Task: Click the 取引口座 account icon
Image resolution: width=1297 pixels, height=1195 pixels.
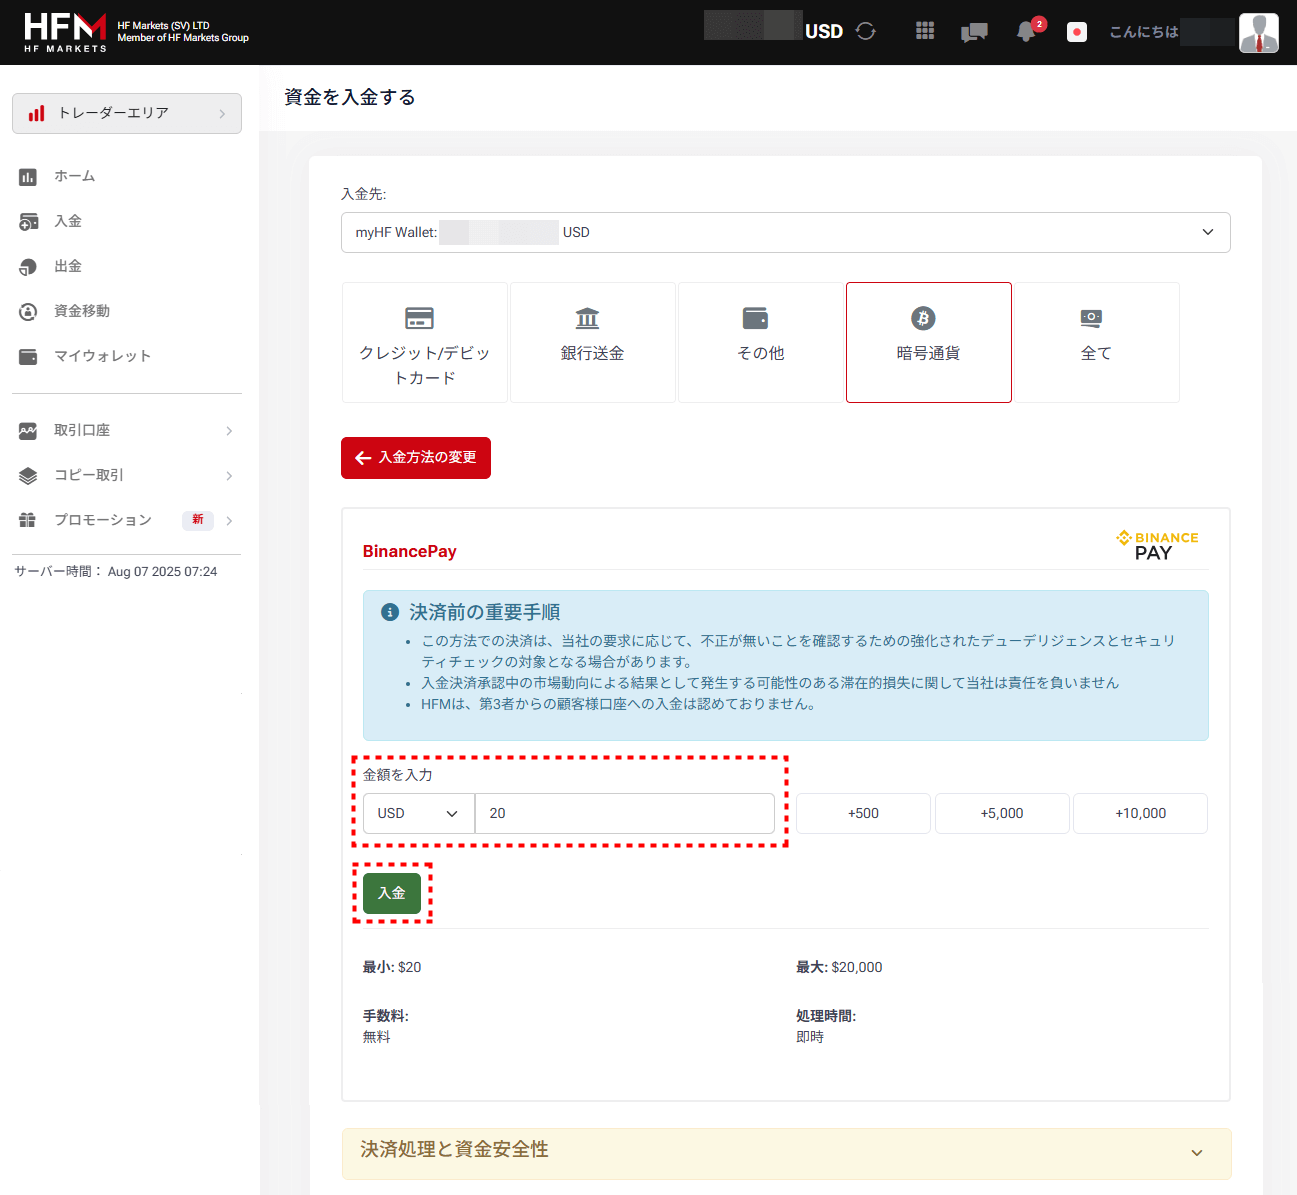Action: pos(28,431)
